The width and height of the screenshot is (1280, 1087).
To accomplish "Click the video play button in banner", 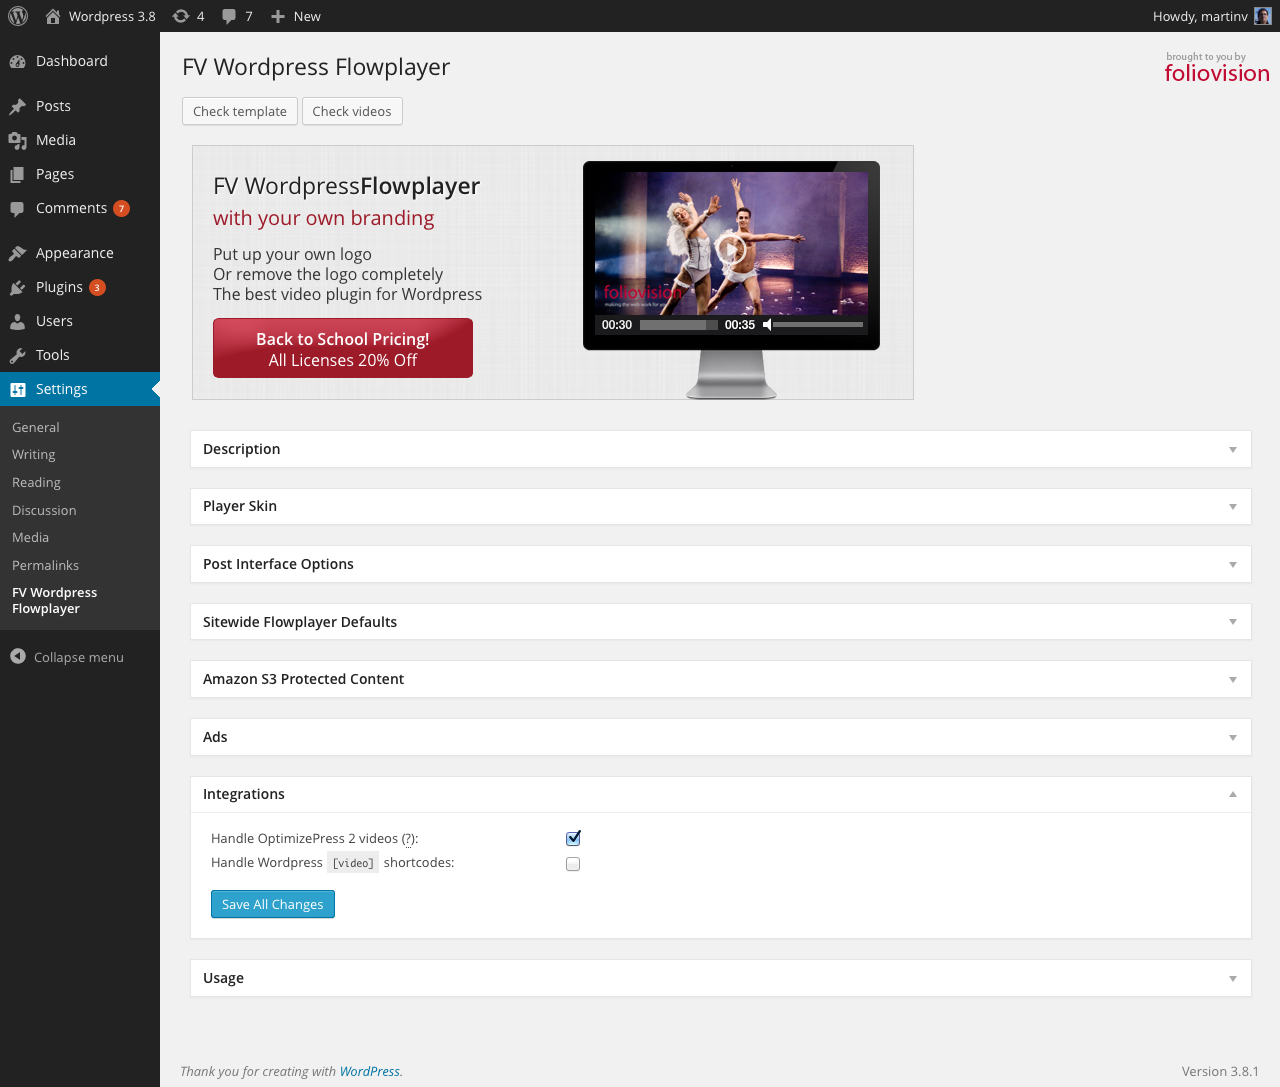I will tap(731, 248).
